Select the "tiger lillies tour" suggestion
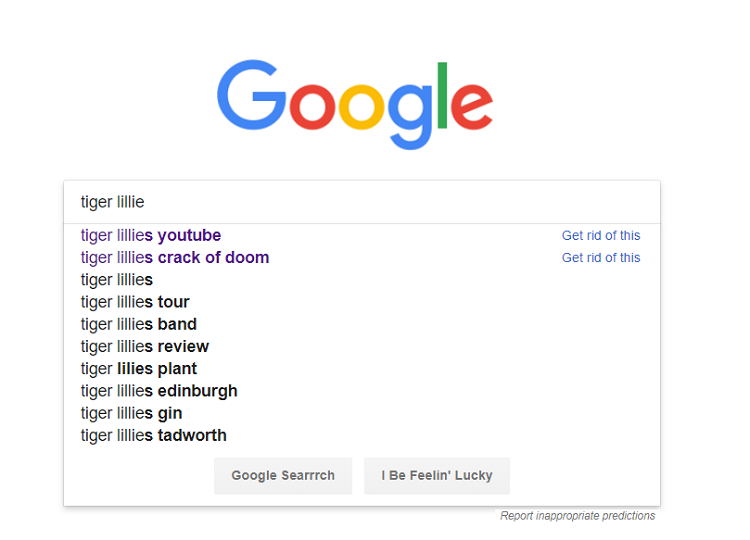This screenshot has width=750, height=540. (x=135, y=302)
